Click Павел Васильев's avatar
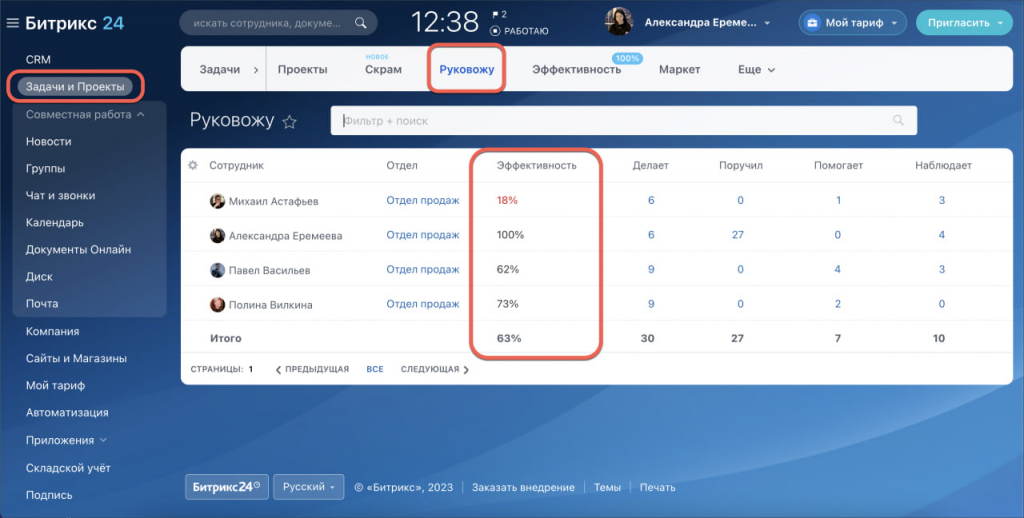 click(x=217, y=270)
